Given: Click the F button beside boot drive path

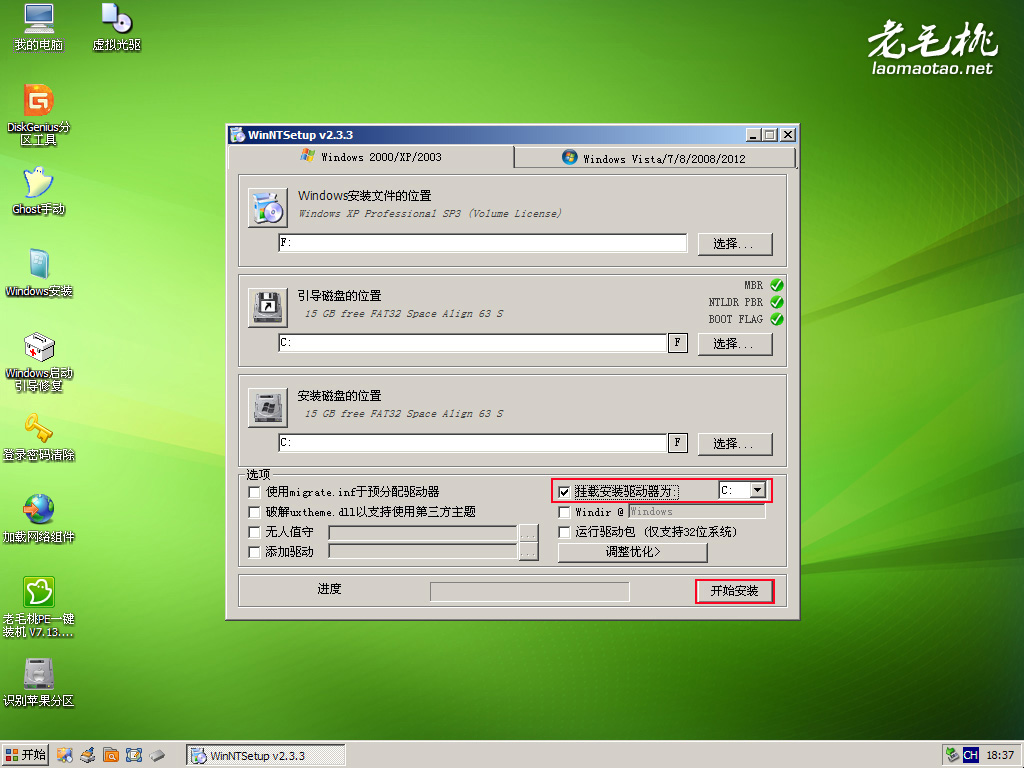Looking at the screenshot, I should [678, 343].
